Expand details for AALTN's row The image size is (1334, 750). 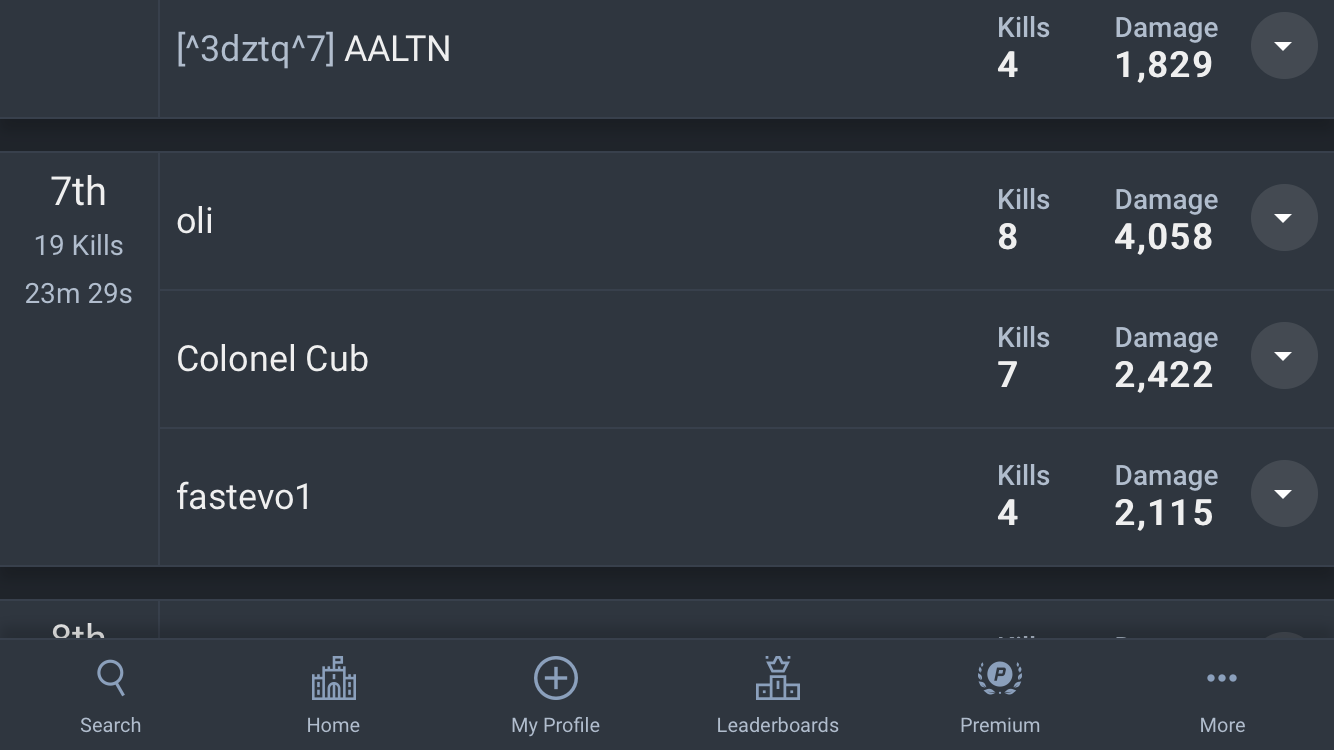pyautogui.click(x=1284, y=46)
